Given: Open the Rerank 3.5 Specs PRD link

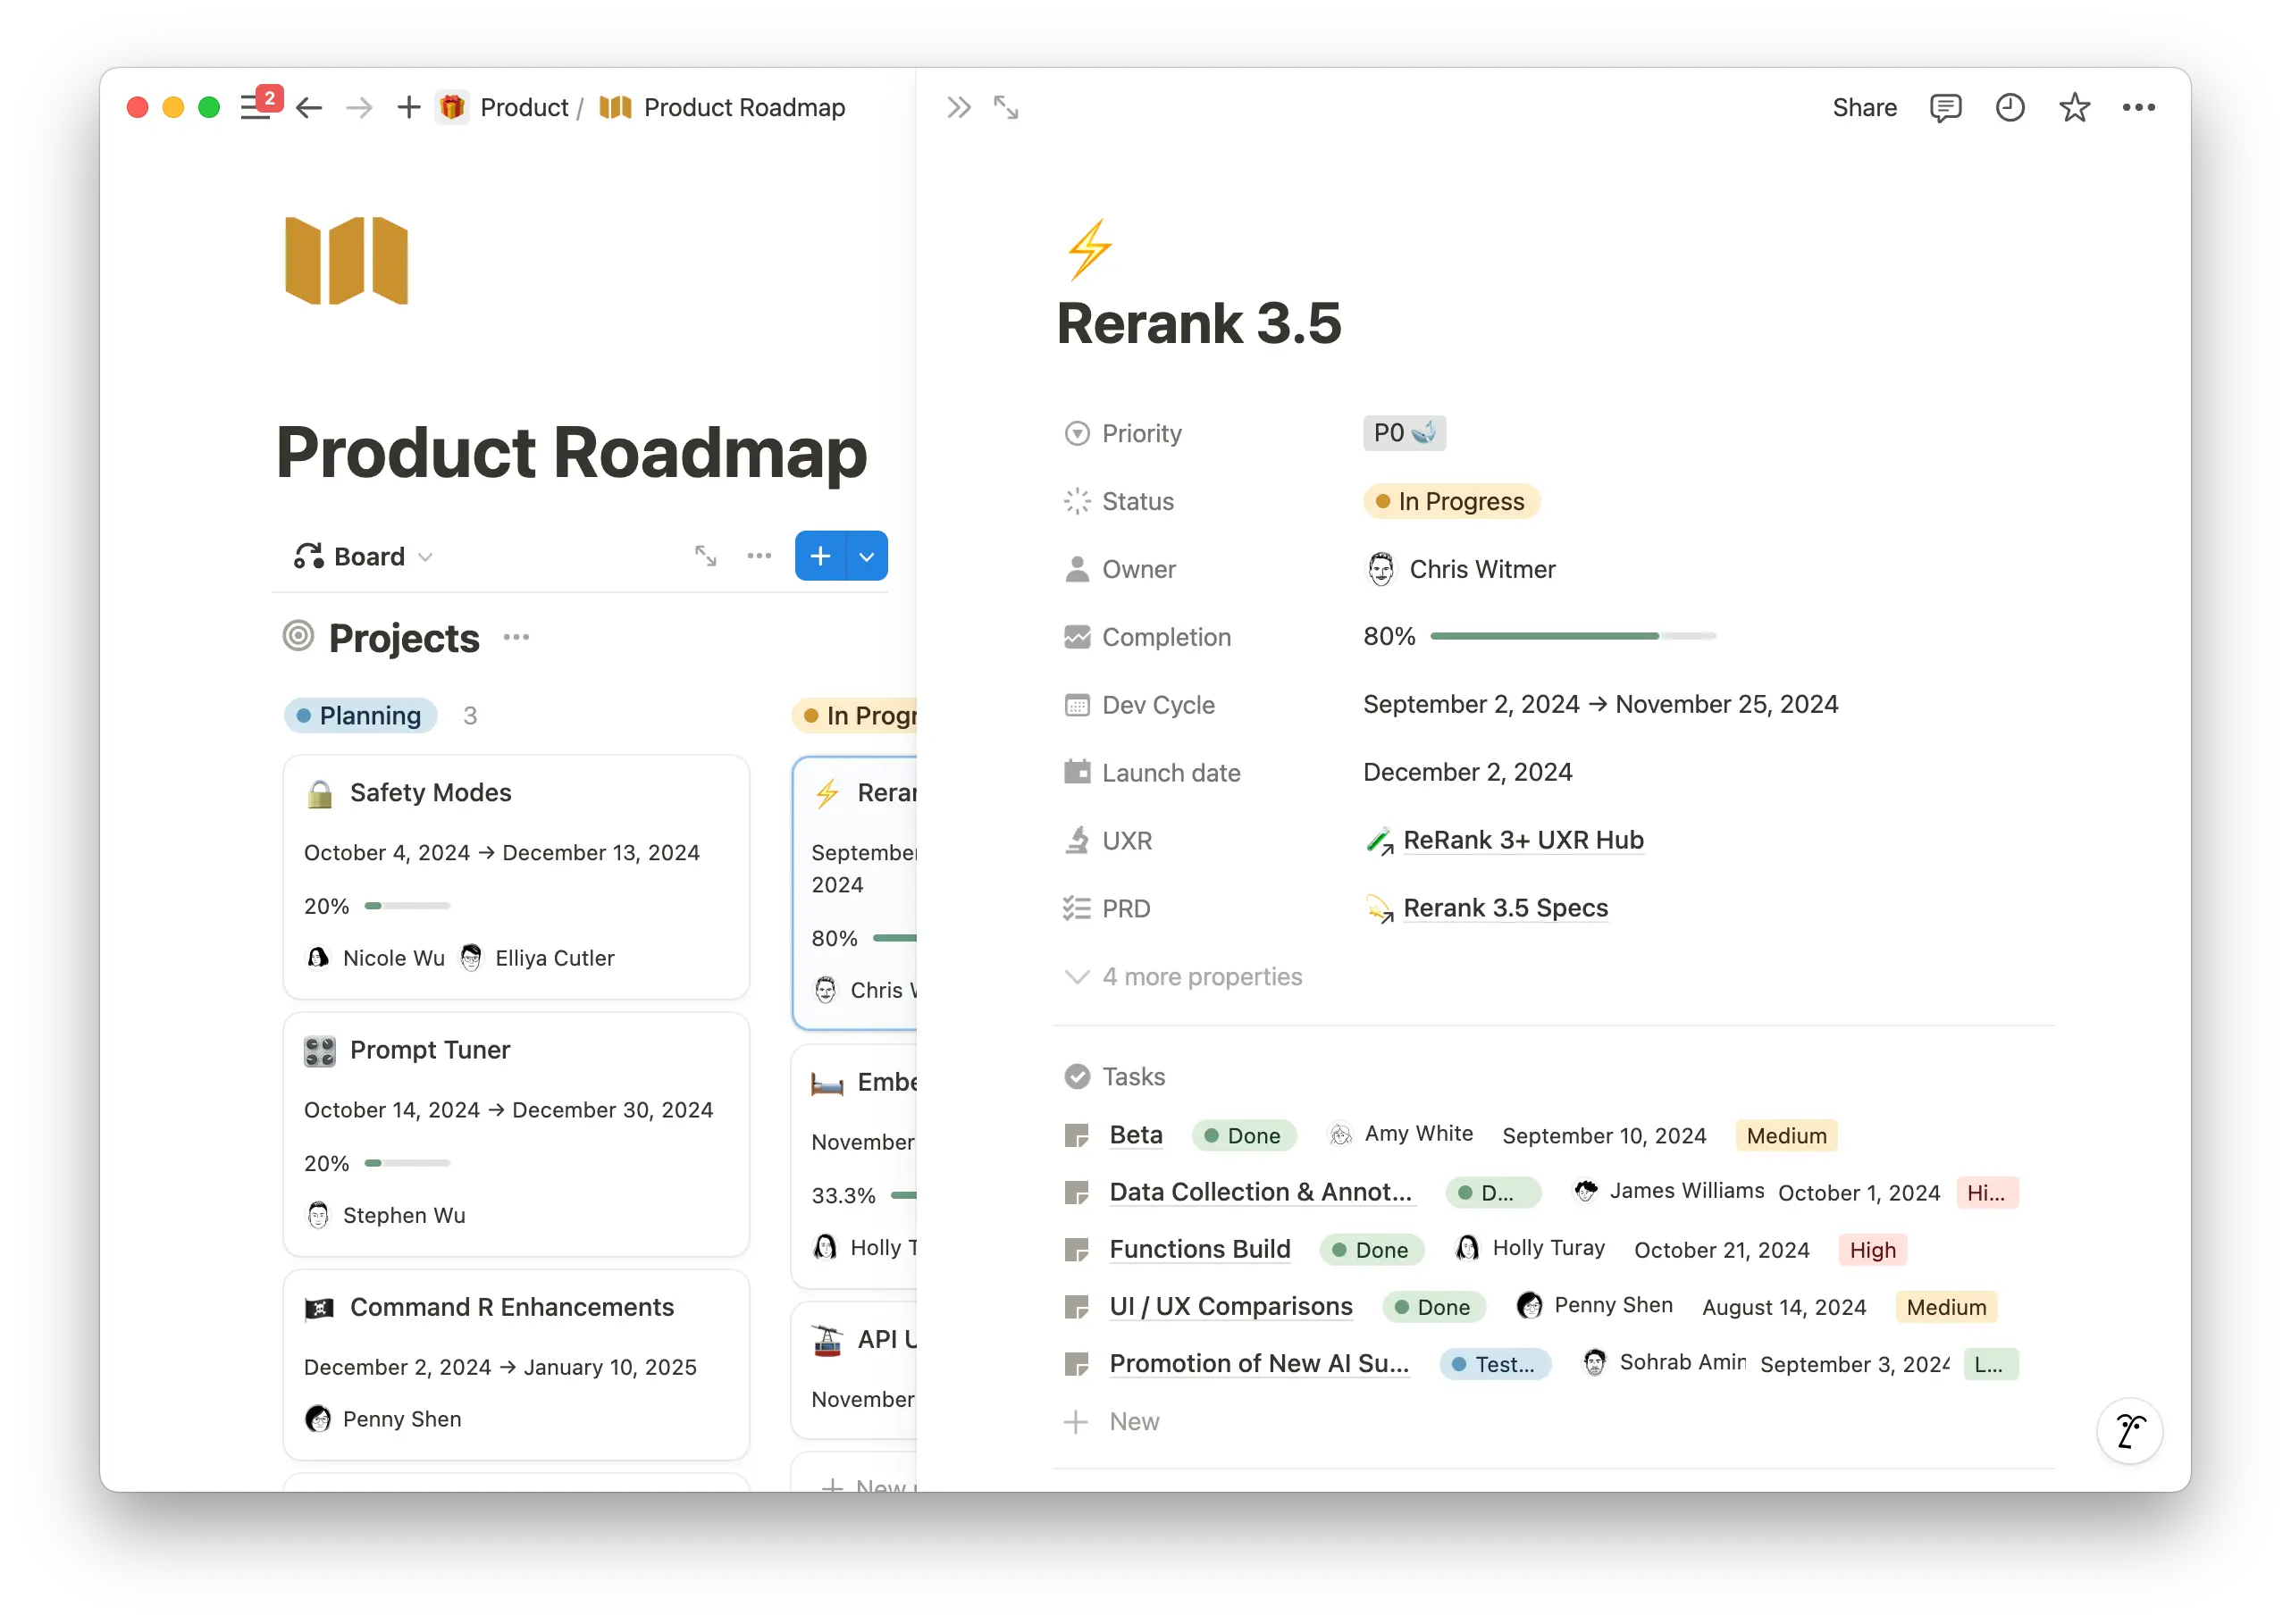Looking at the screenshot, I should (x=1504, y=908).
